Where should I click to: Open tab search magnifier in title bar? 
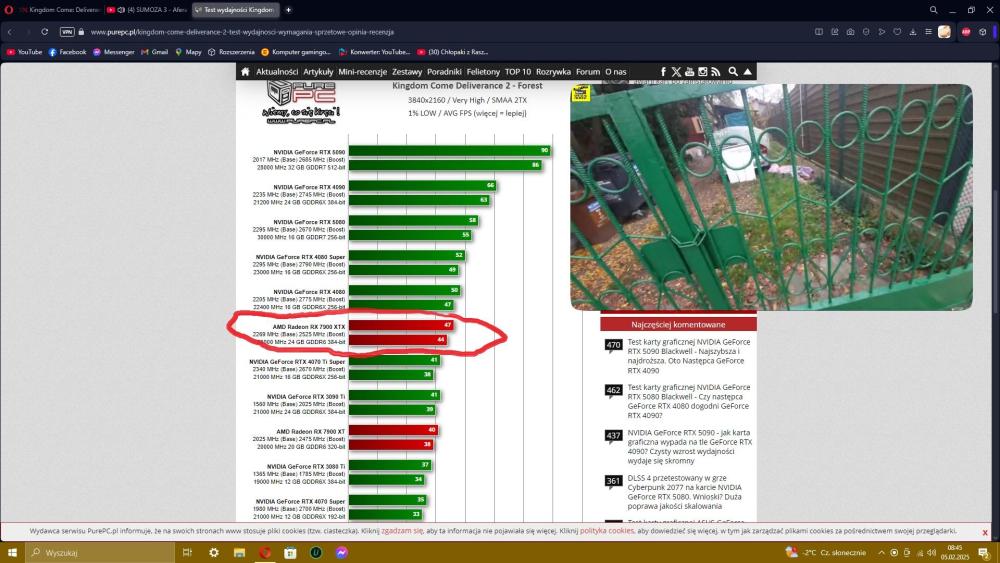point(933,10)
